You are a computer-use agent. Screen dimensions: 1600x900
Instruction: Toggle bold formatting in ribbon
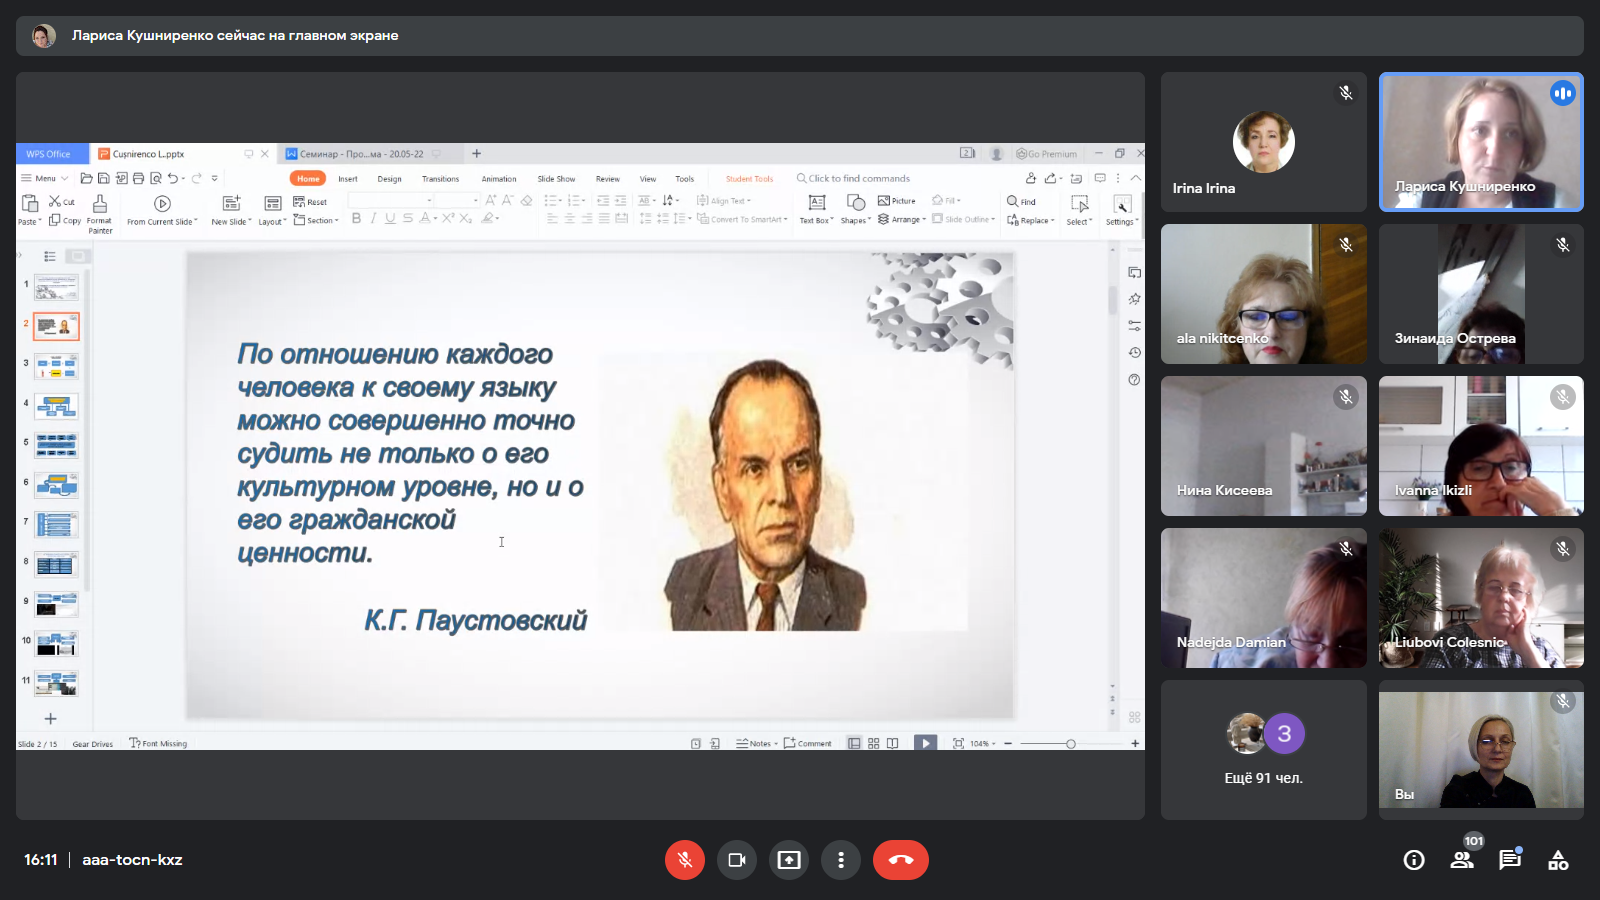[356, 218]
